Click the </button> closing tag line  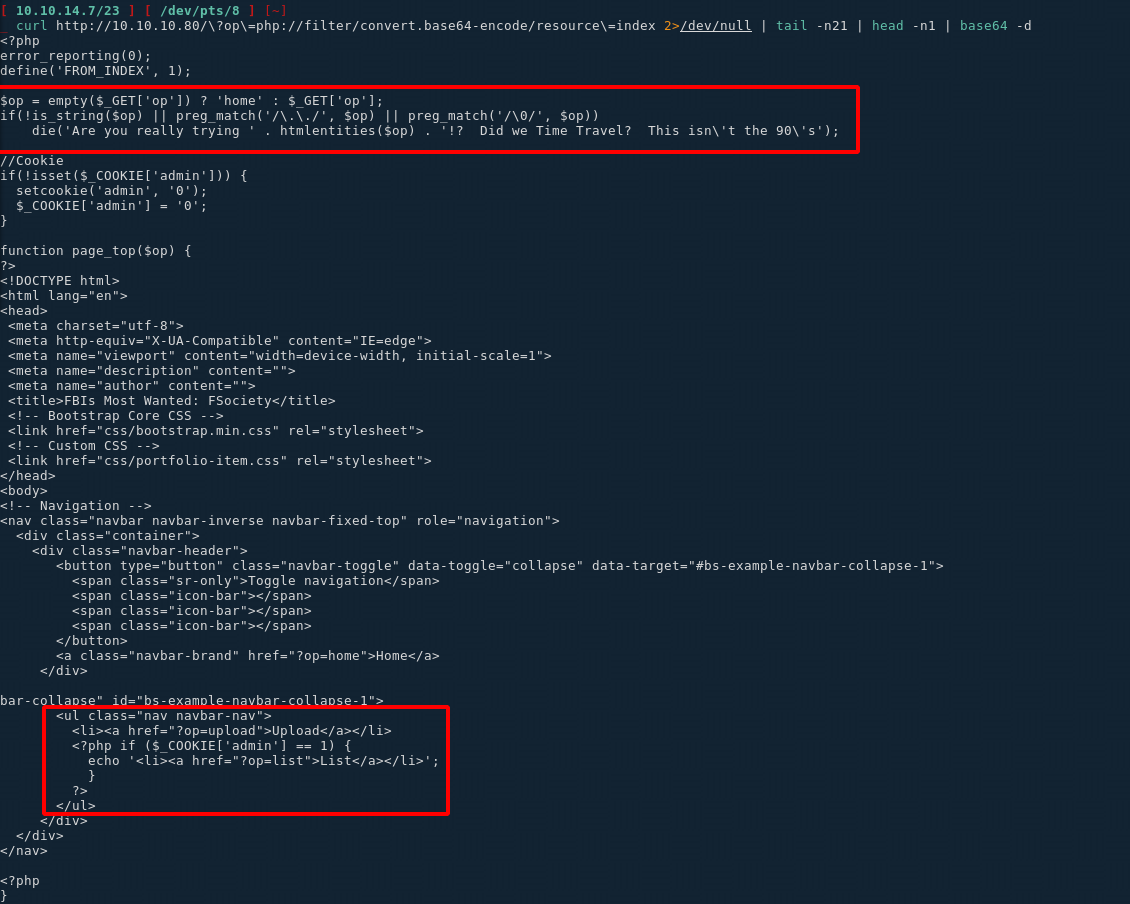pos(92,642)
